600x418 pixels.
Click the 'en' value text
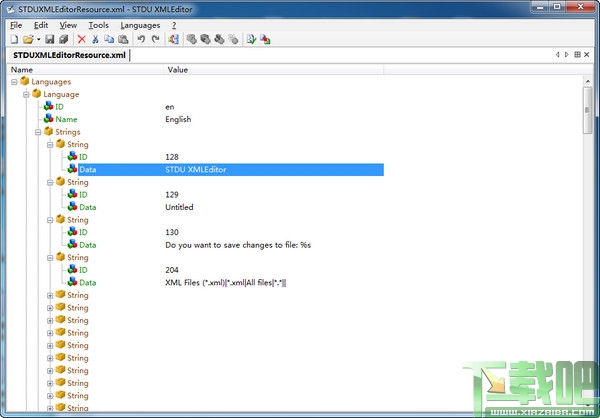[x=170, y=107]
